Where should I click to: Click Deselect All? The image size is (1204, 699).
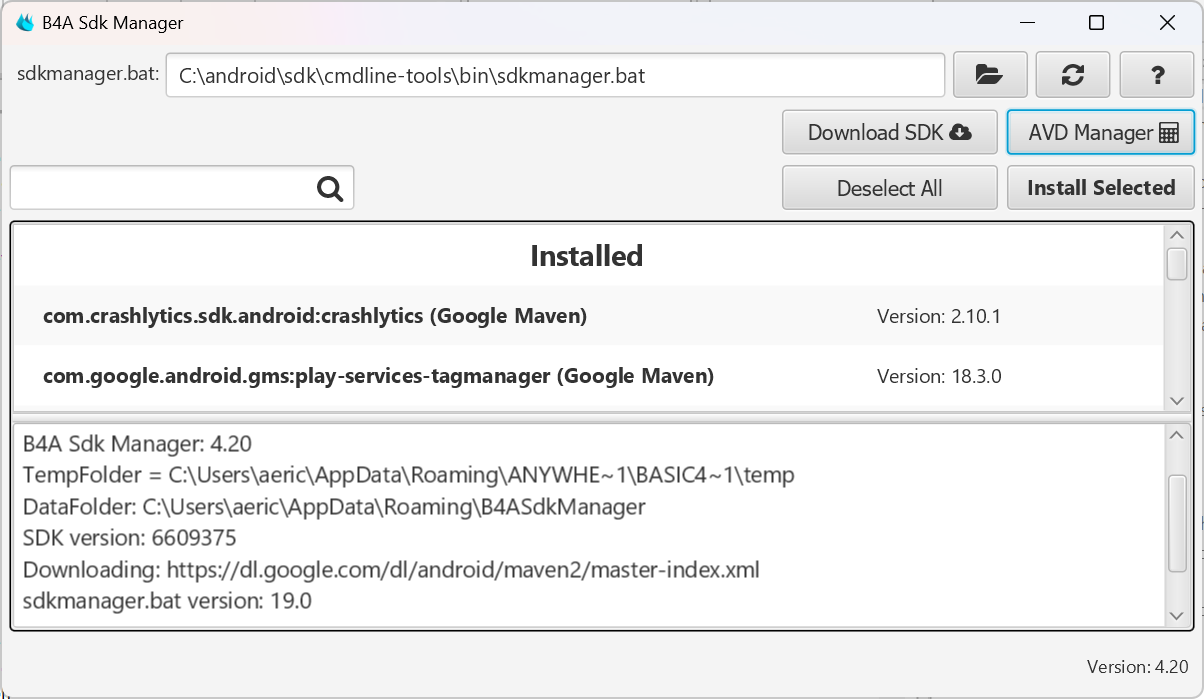(890, 188)
